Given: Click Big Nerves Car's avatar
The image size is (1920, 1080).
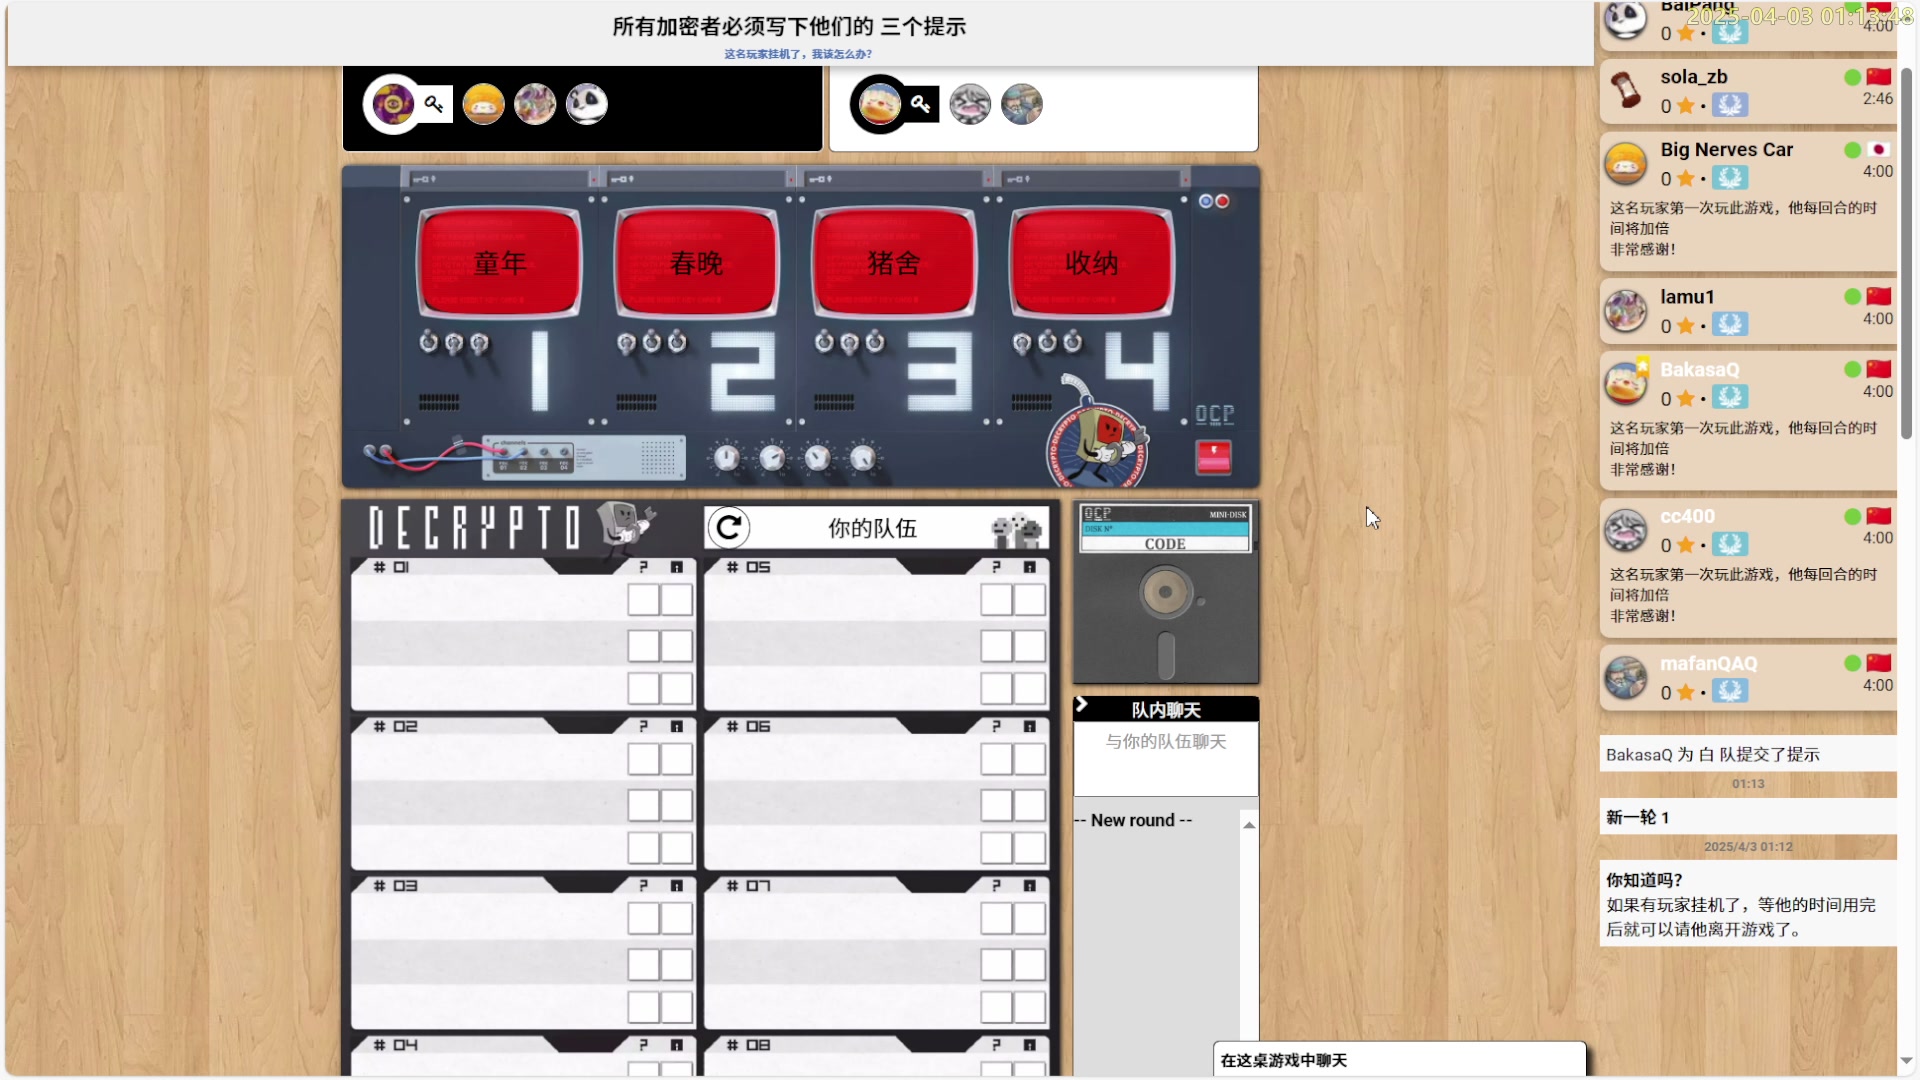Looking at the screenshot, I should 1626,163.
